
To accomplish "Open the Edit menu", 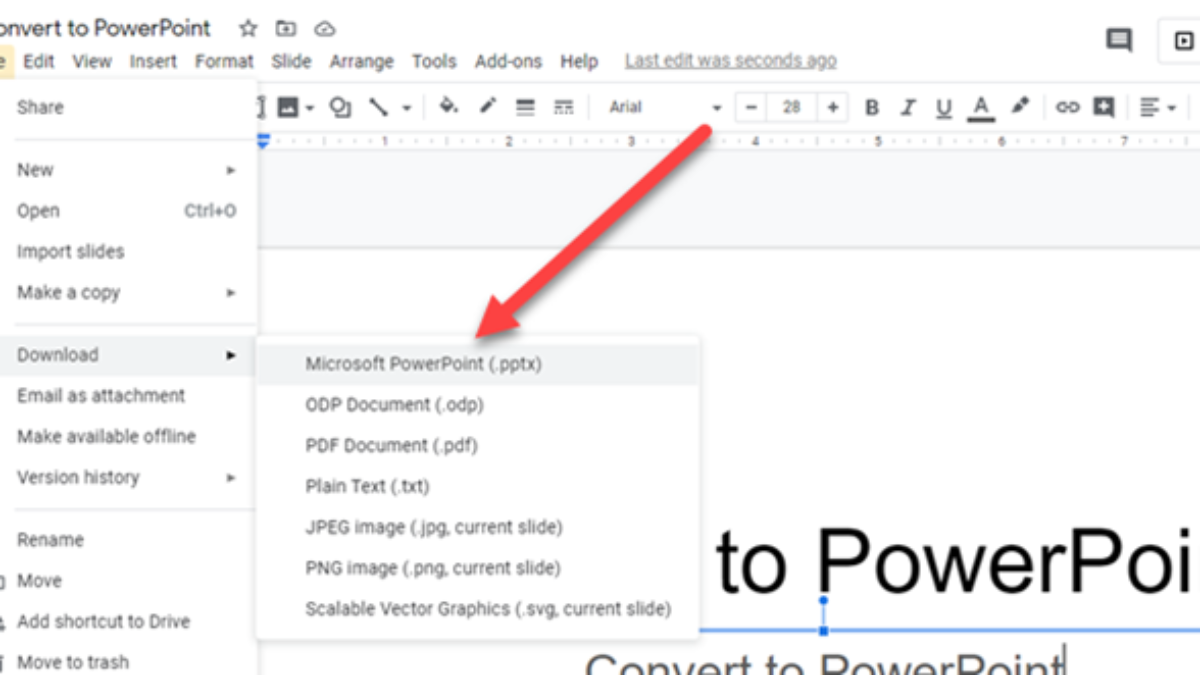I will point(39,61).
